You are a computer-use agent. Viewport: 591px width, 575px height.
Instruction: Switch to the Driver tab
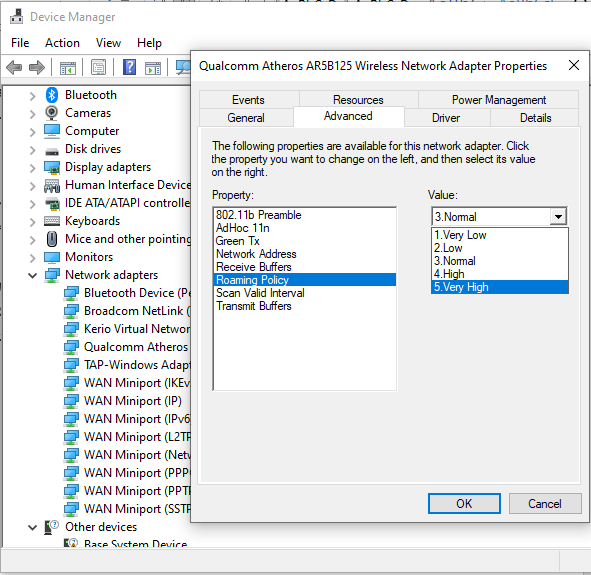coord(446,118)
